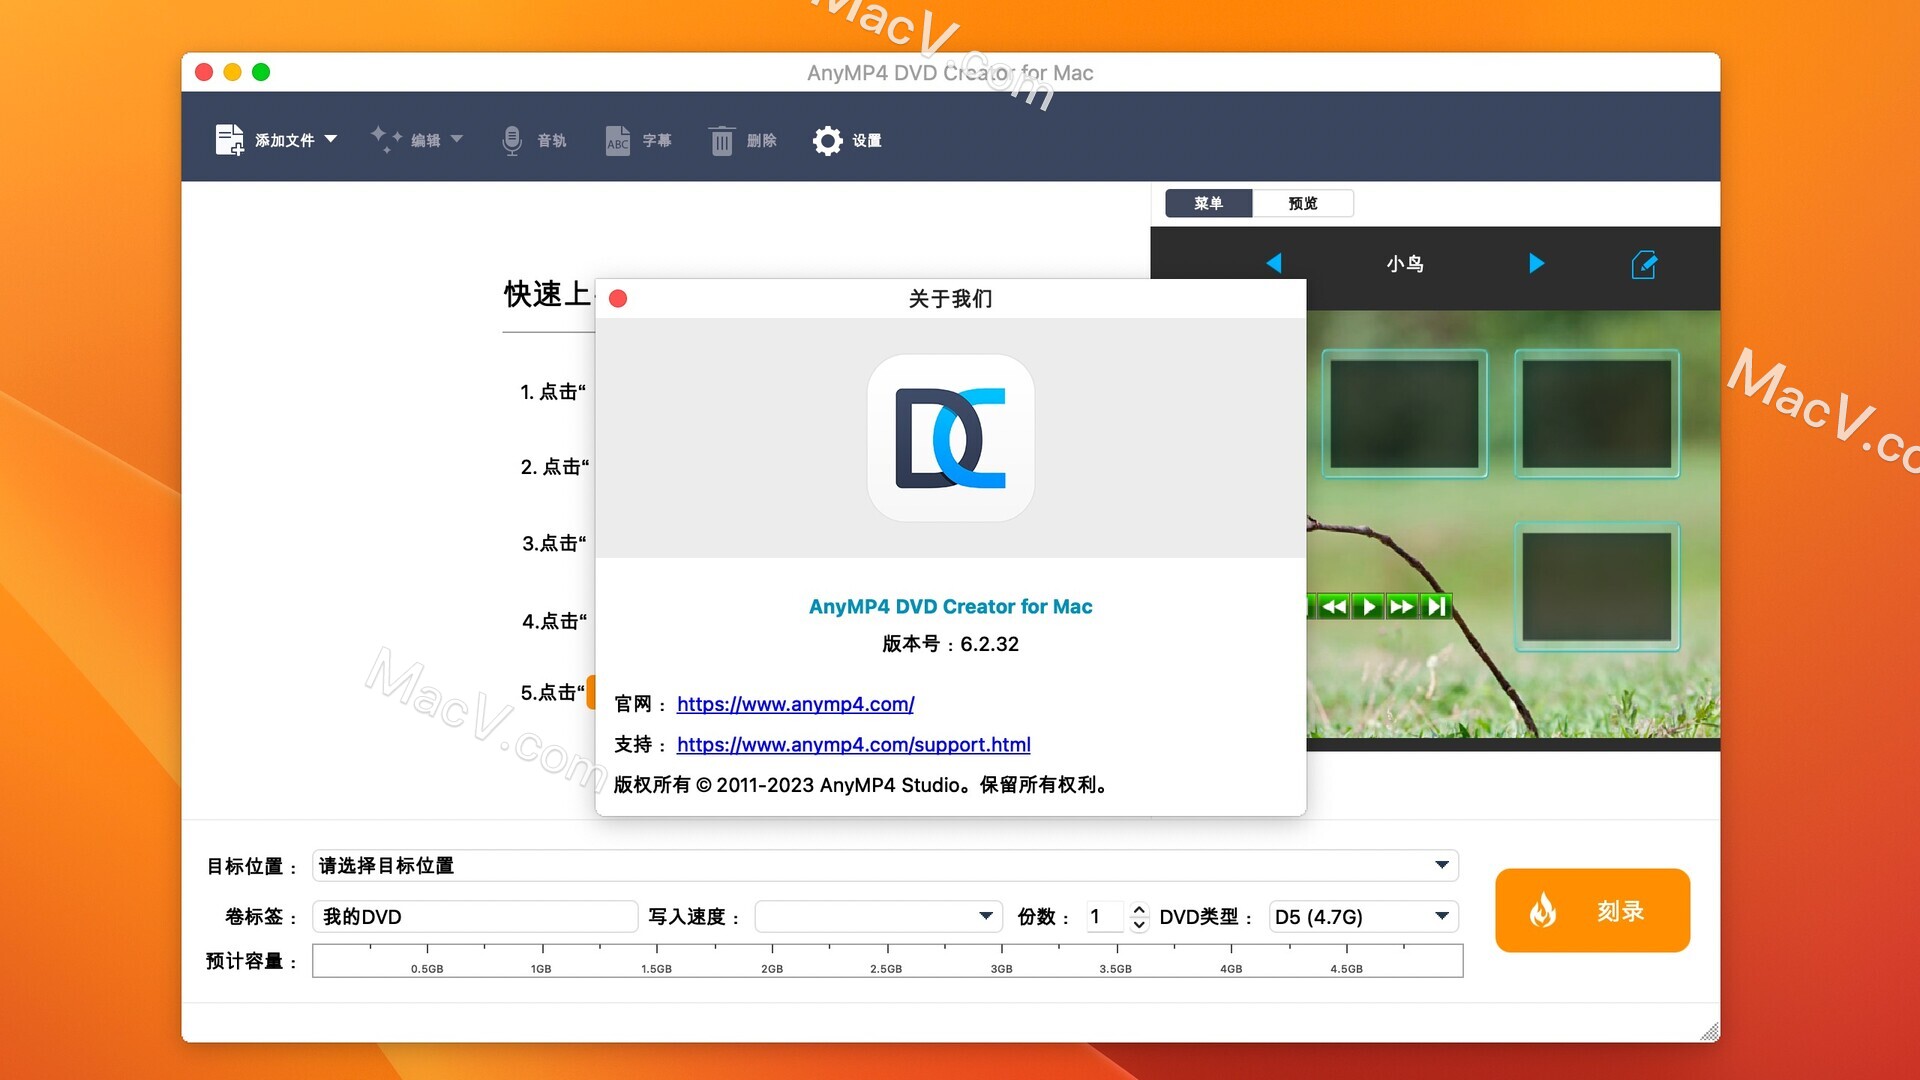
Task: Select the top-left menu thumbnail frame
Action: pyautogui.click(x=1404, y=414)
